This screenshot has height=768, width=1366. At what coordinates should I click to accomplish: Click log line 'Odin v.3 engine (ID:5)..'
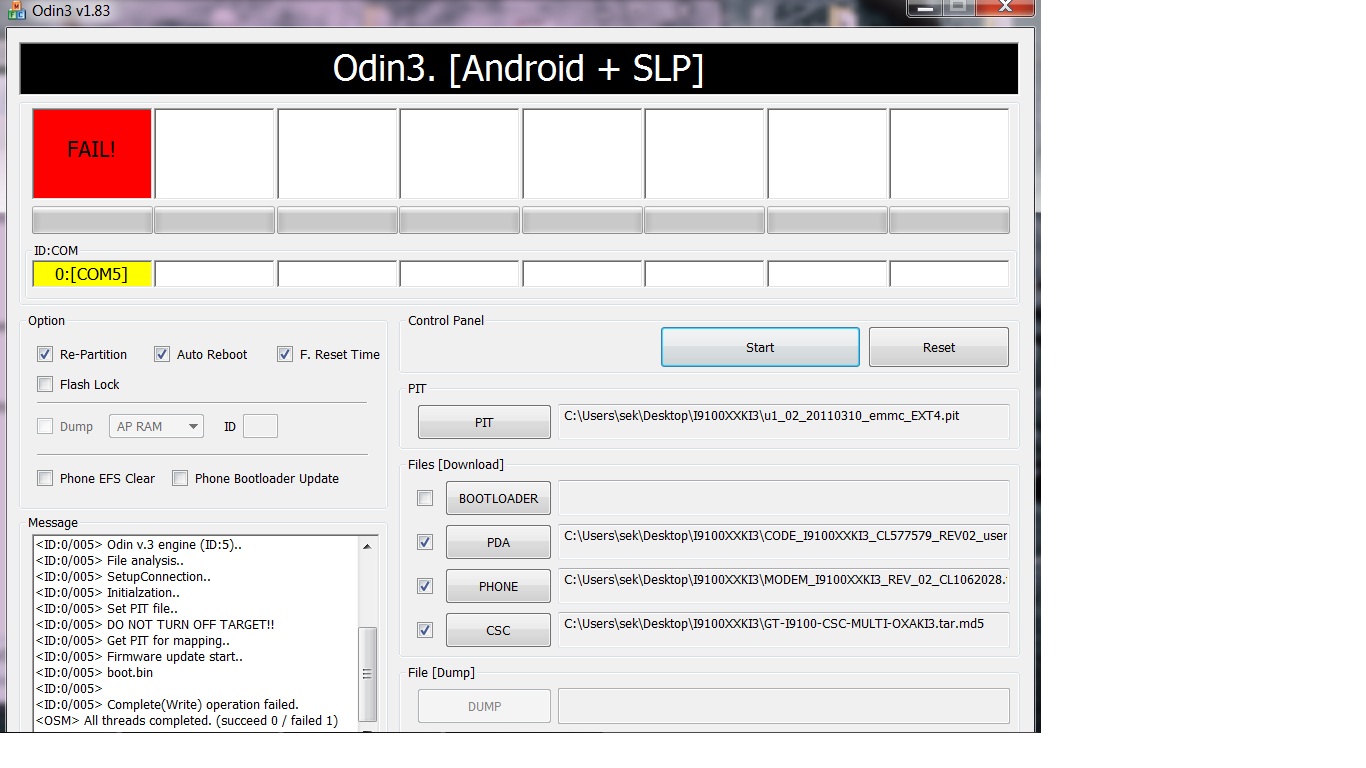pos(174,544)
